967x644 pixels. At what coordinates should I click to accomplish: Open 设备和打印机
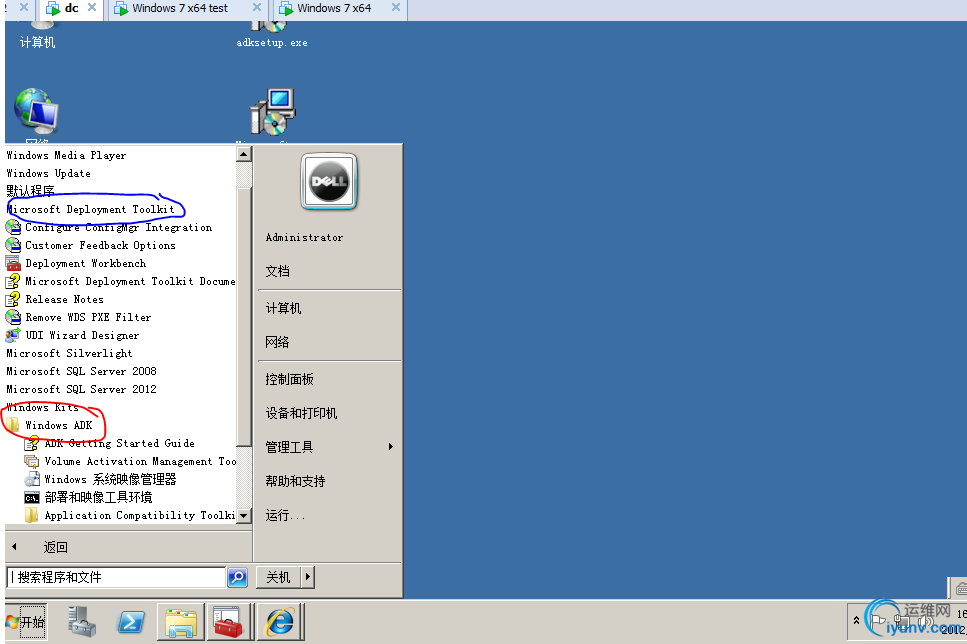click(x=301, y=413)
